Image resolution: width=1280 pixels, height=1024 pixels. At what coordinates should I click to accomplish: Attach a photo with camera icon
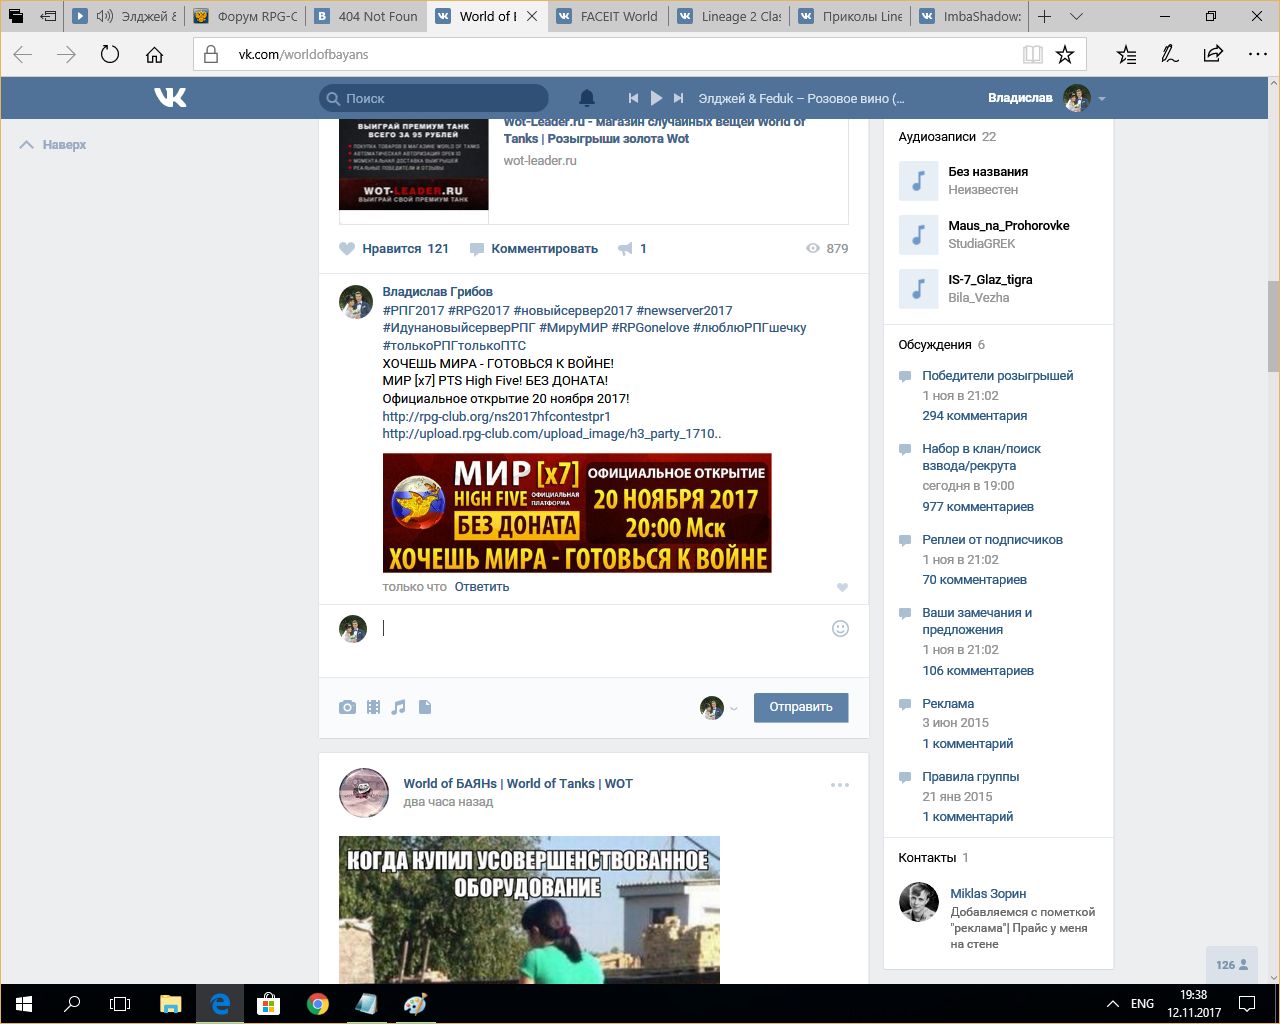click(x=347, y=707)
